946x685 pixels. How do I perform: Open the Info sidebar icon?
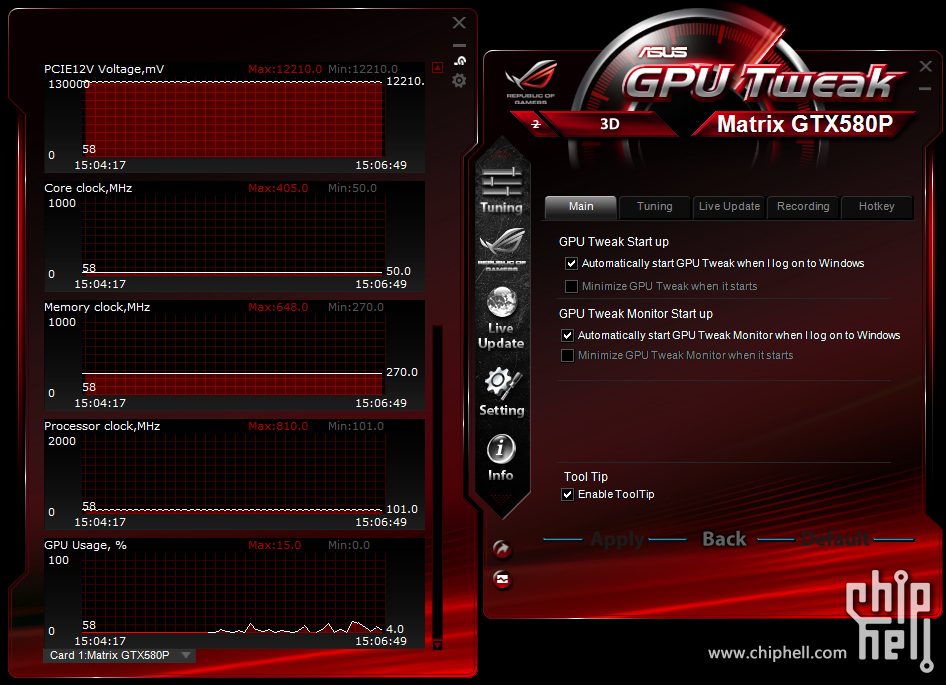(x=501, y=458)
